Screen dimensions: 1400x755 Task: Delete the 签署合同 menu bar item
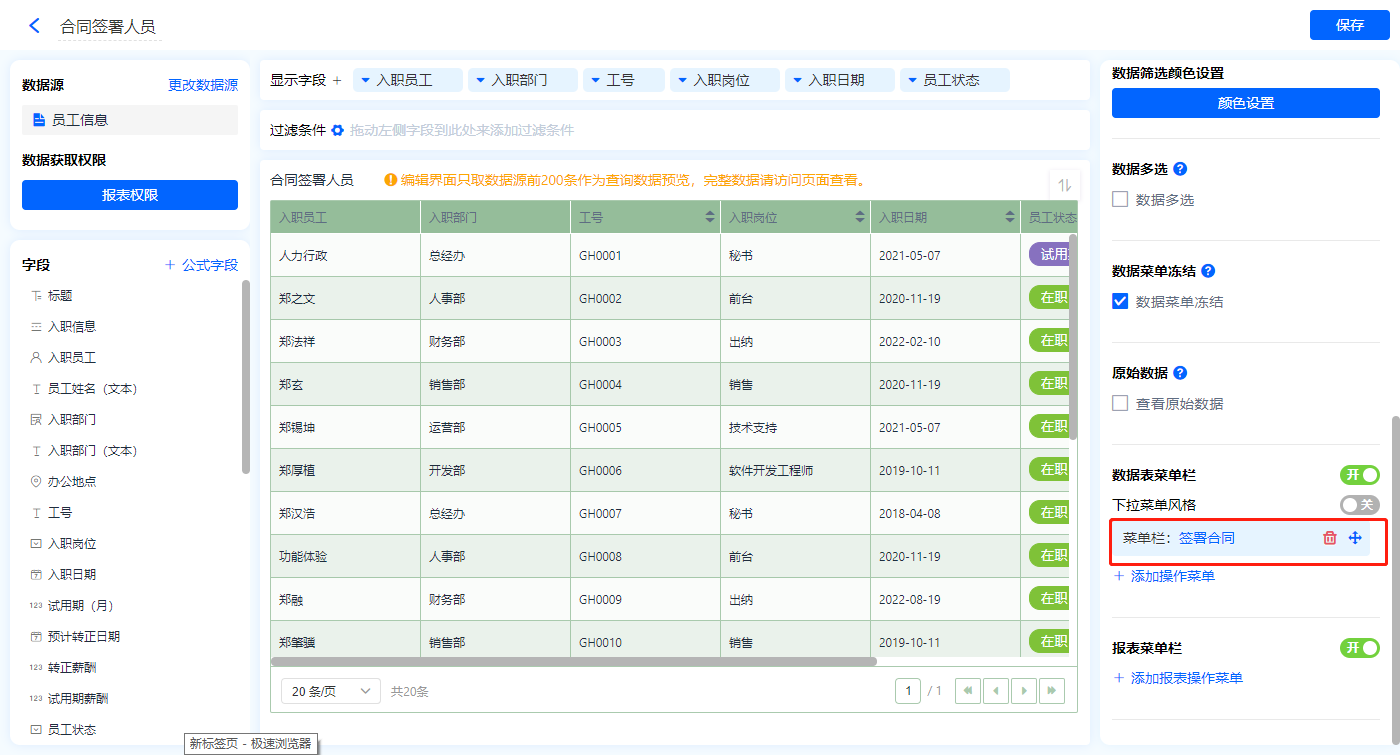coord(1330,538)
